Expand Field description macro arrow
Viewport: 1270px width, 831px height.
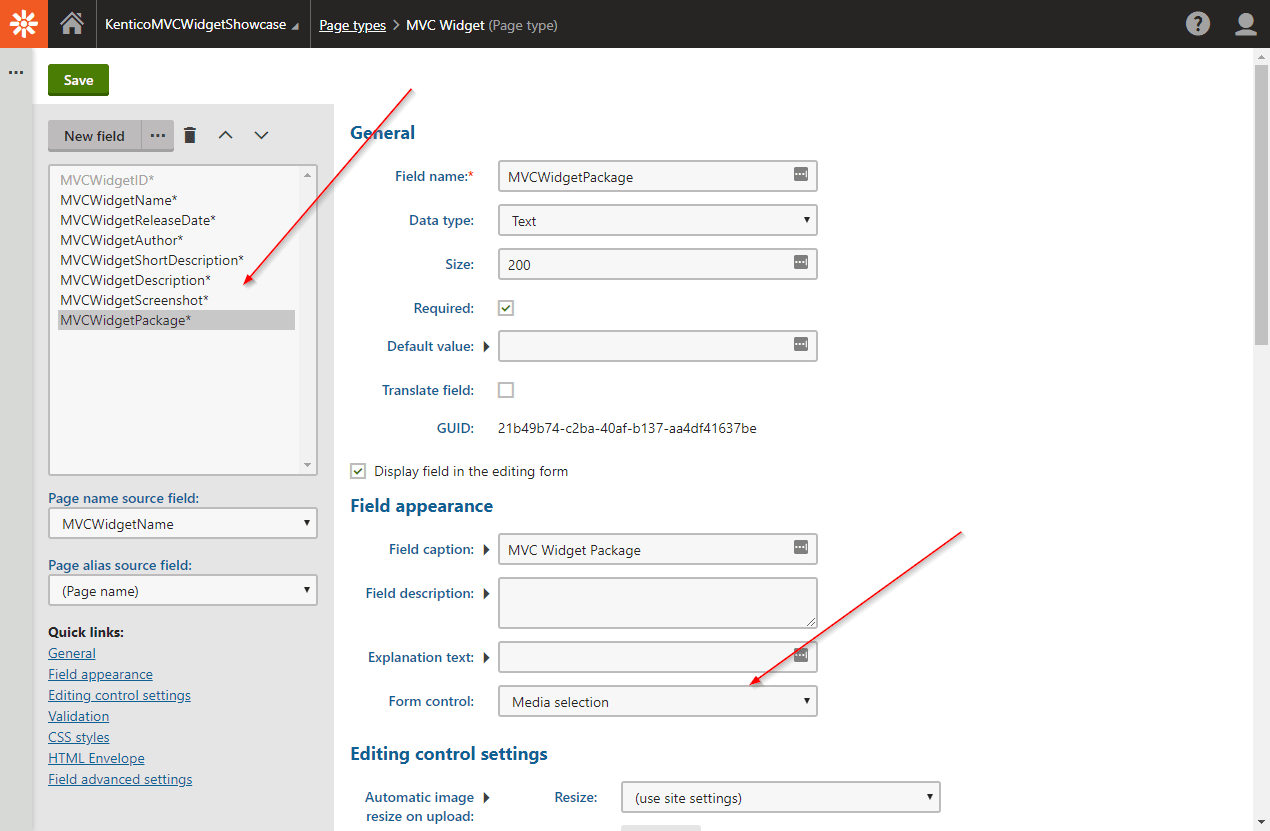pos(487,593)
